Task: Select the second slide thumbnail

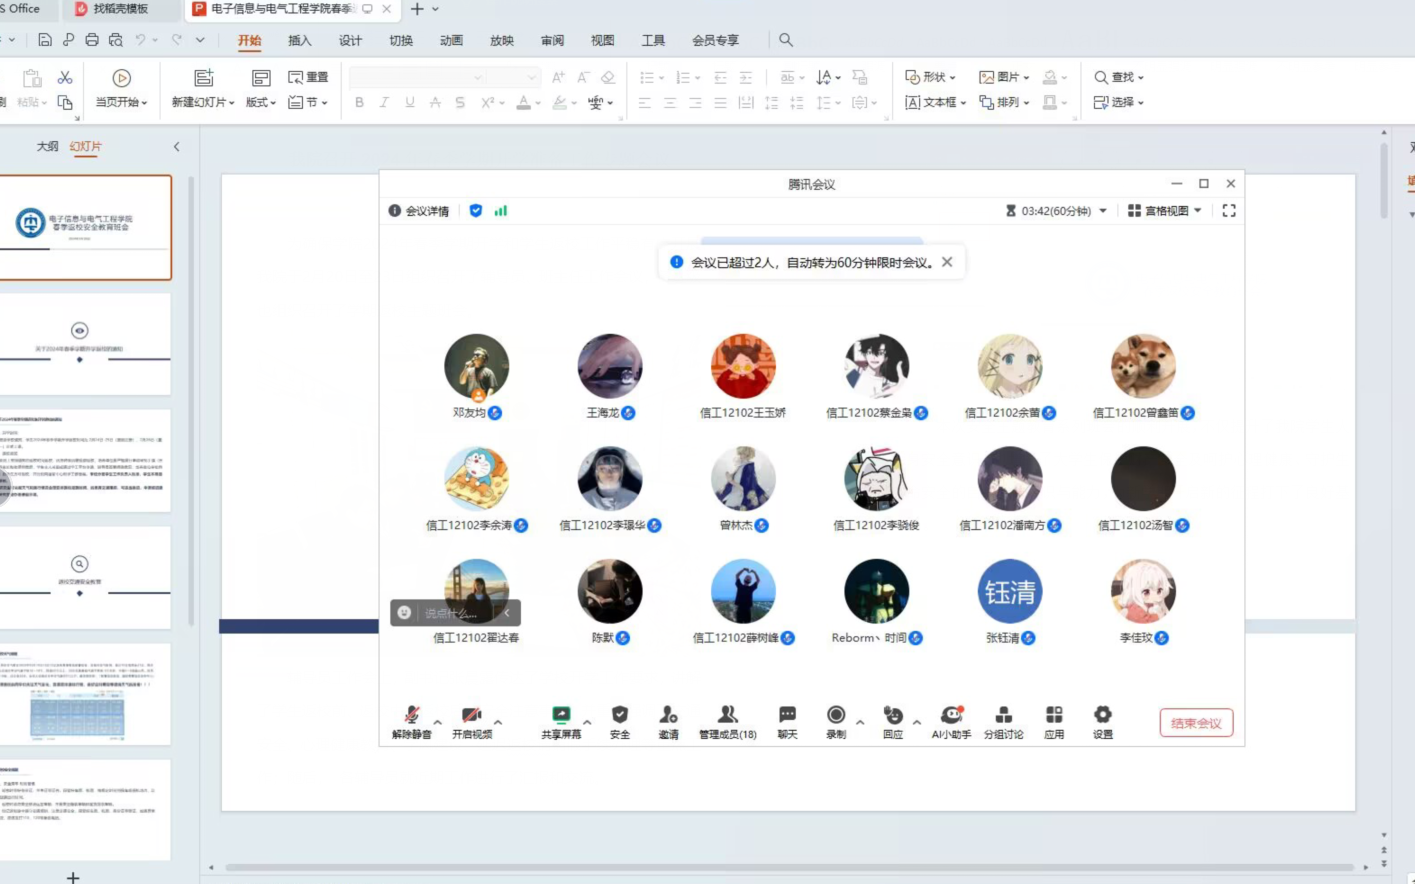Action: (x=85, y=343)
